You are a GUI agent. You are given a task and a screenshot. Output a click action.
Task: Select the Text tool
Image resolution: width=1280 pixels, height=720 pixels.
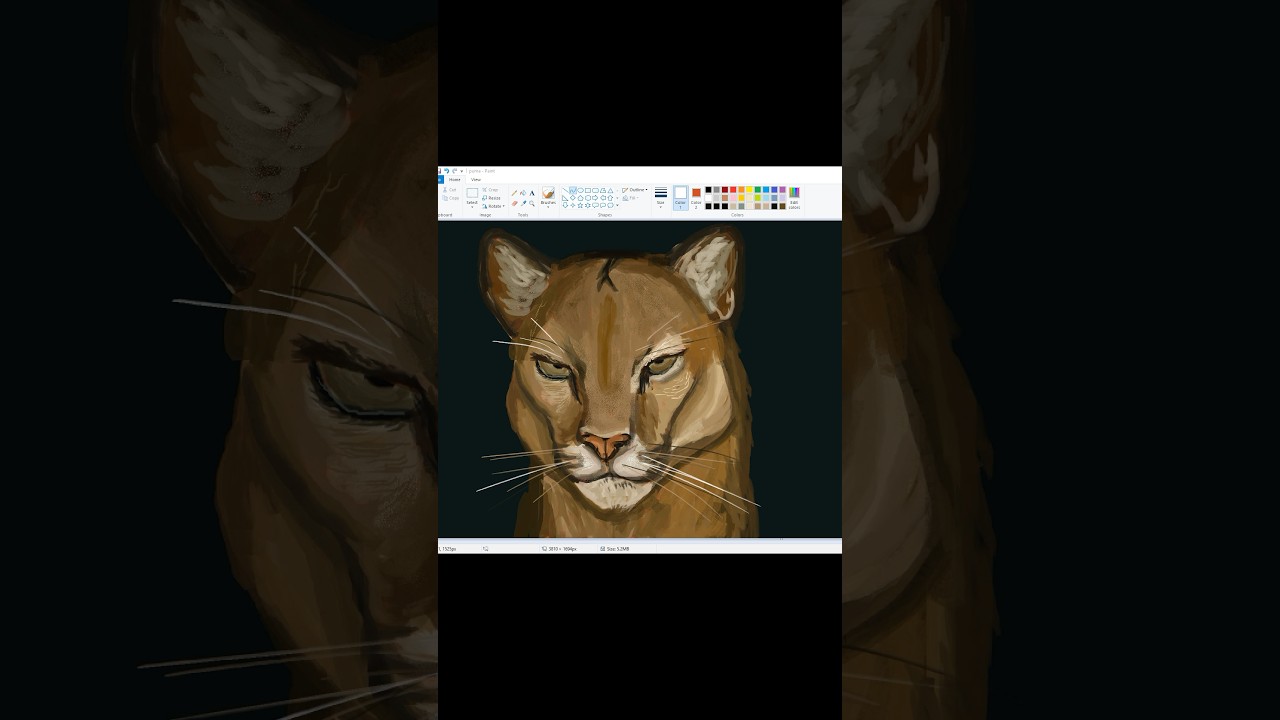click(x=532, y=193)
